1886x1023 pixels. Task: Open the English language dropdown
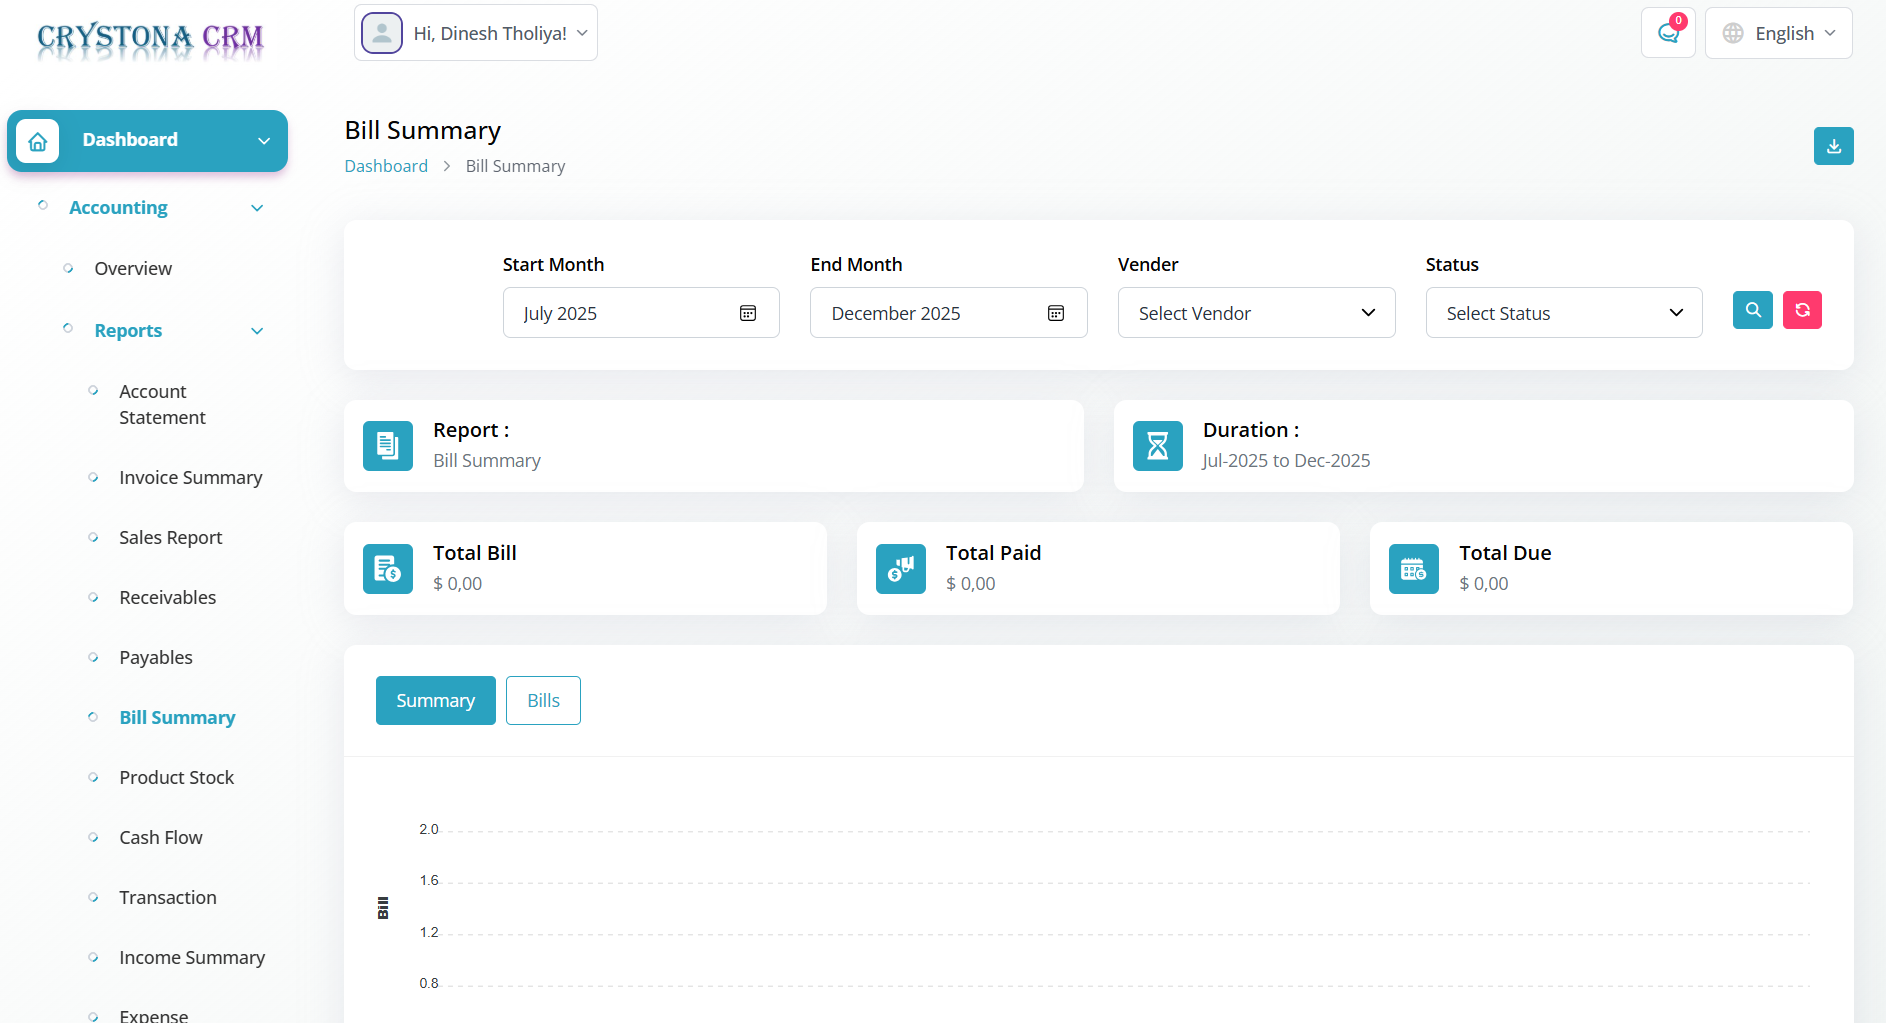tap(1778, 33)
